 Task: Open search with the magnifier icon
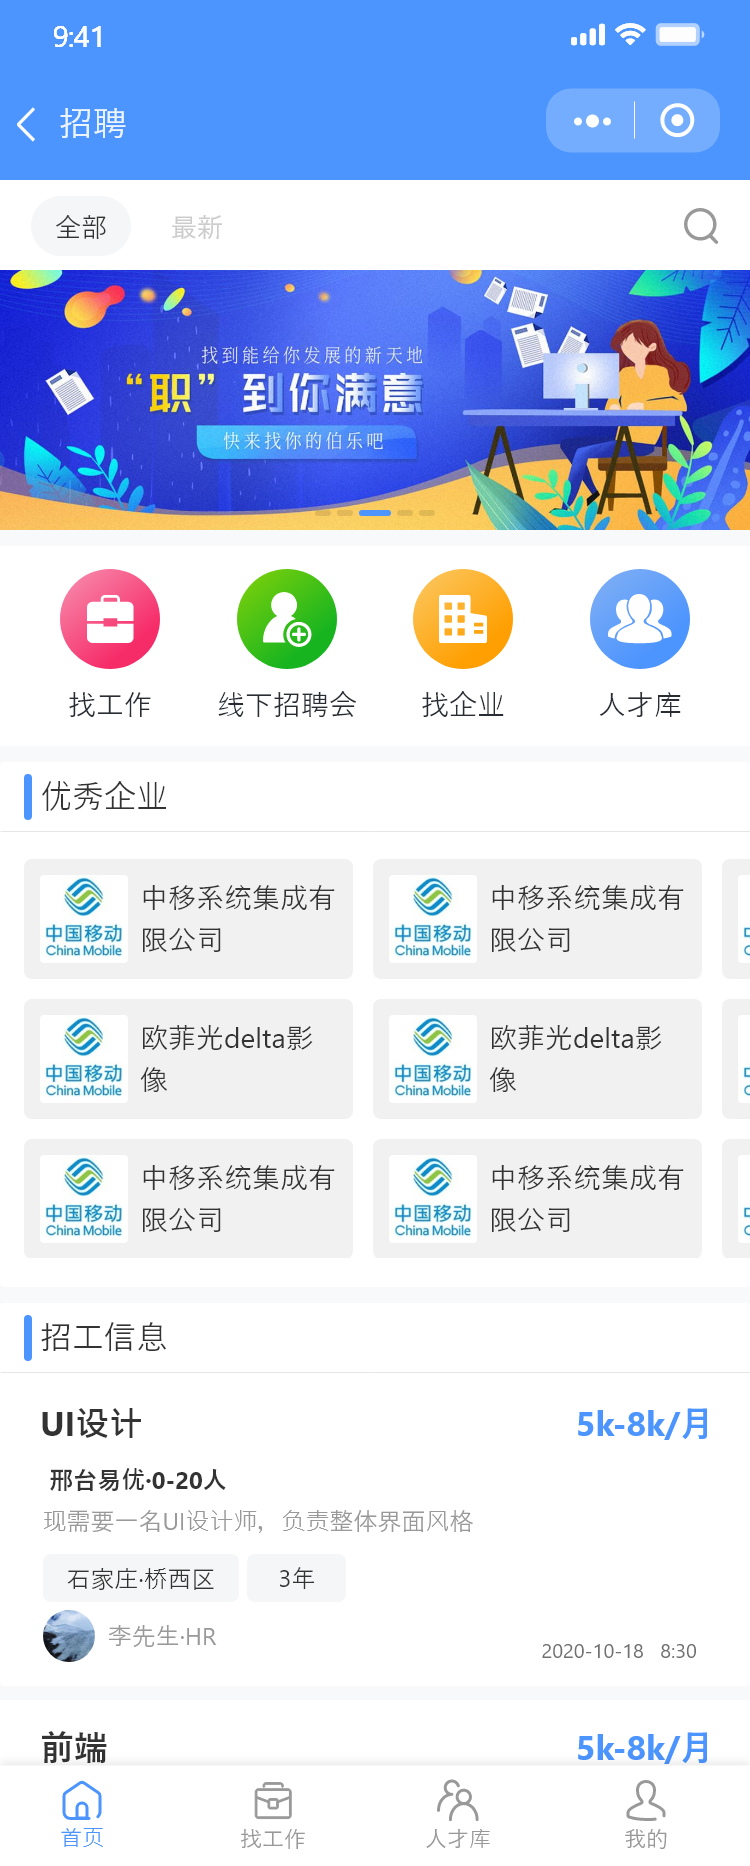tap(700, 226)
